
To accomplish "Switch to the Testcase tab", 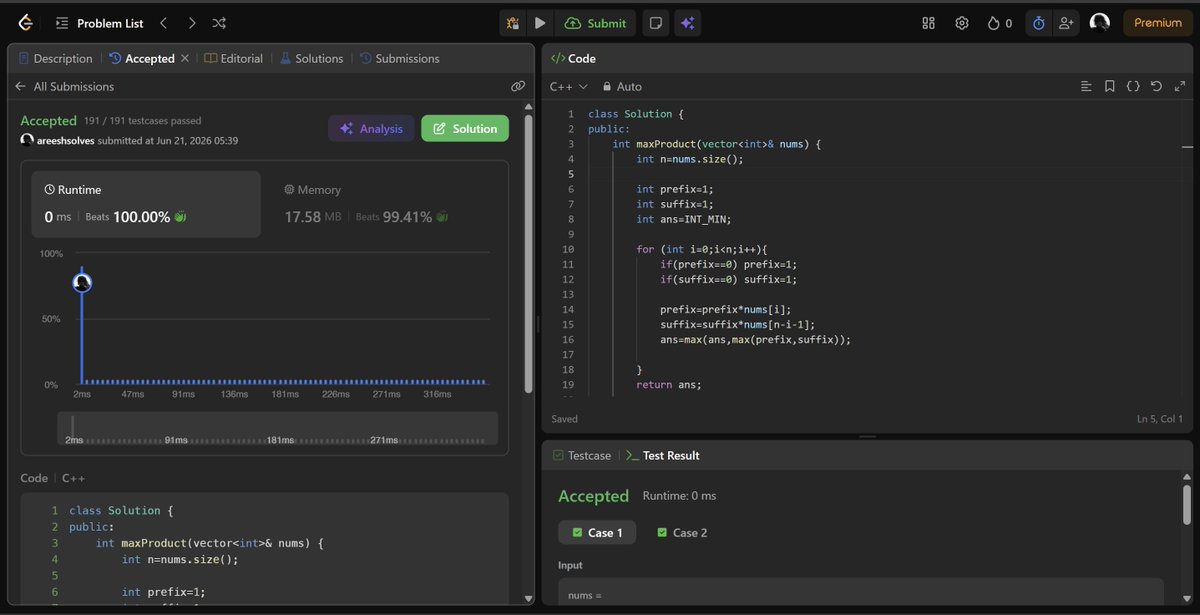I will tap(582, 455).
